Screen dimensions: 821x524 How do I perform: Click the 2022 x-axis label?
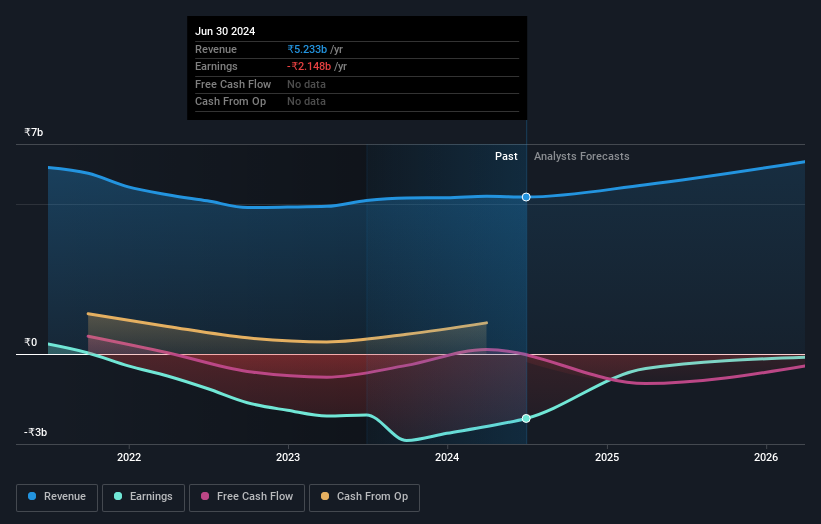click(x=129, y=457)
